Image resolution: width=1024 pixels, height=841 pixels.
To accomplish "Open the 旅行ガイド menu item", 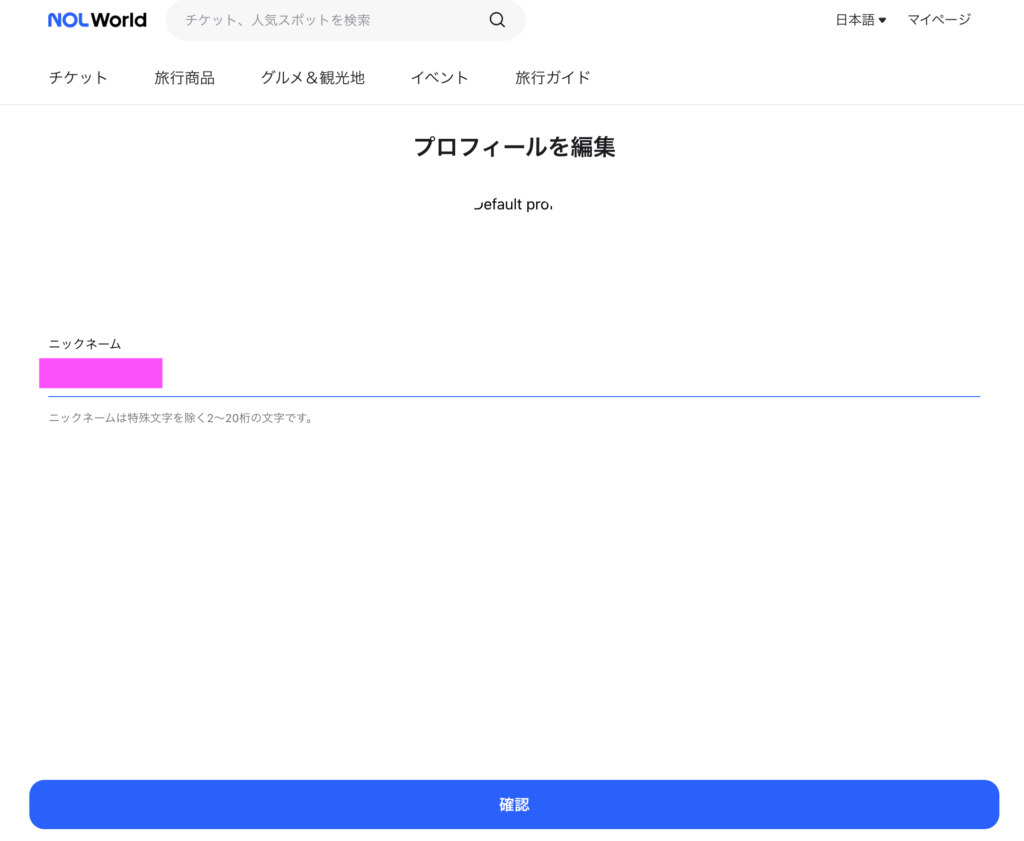I will pyautogui.click(x=552, y=78).
